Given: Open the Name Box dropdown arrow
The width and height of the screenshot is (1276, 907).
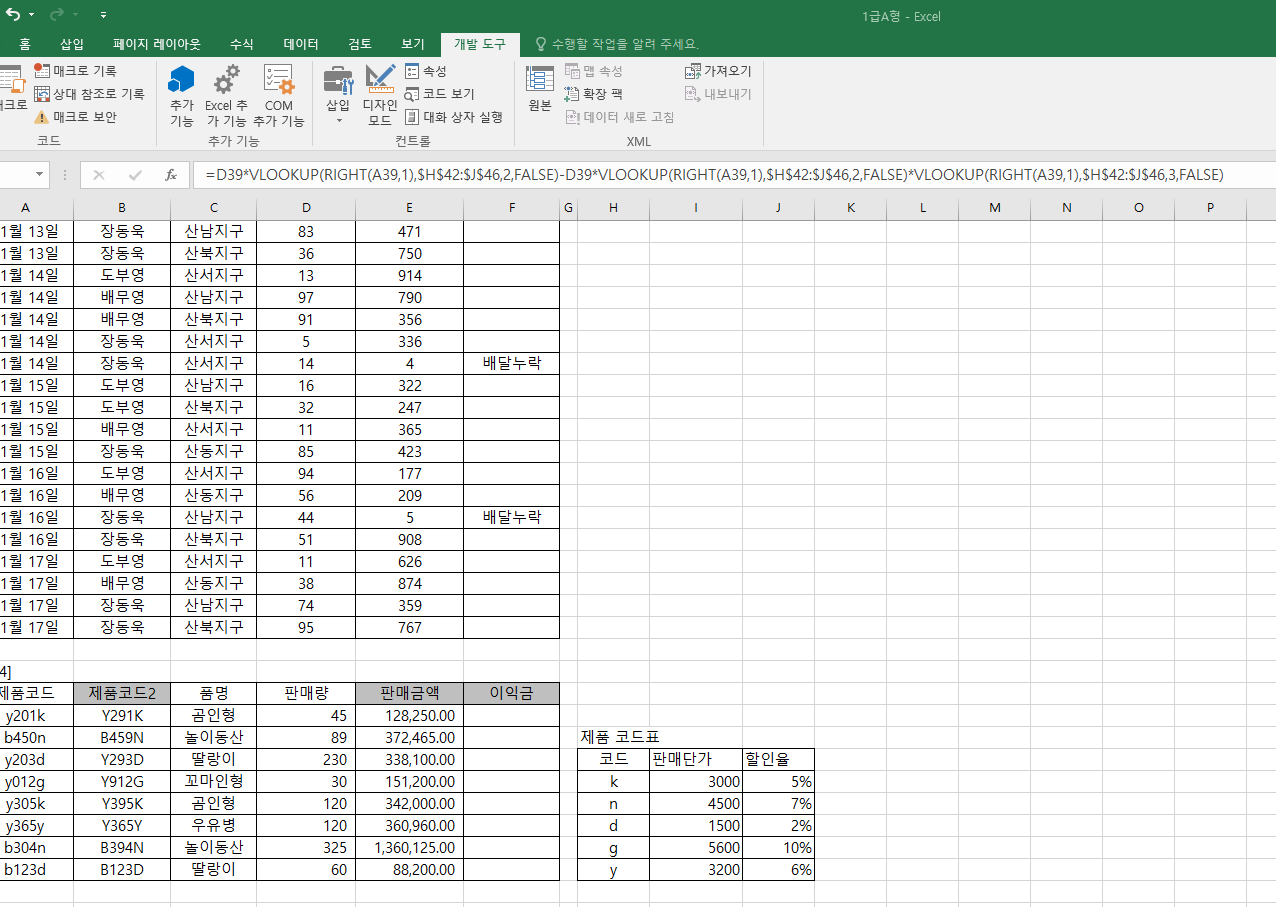Looking at the screenshot, I should [40, 175].
